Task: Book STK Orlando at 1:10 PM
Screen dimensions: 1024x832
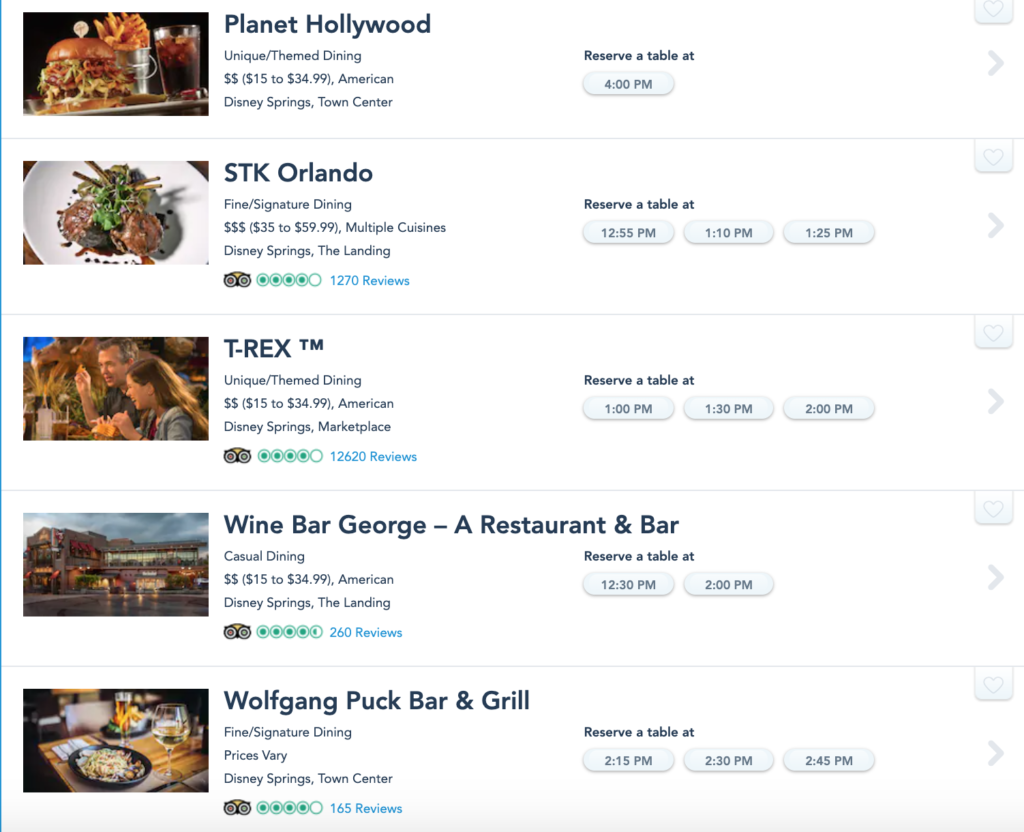Action: (728, 233)
